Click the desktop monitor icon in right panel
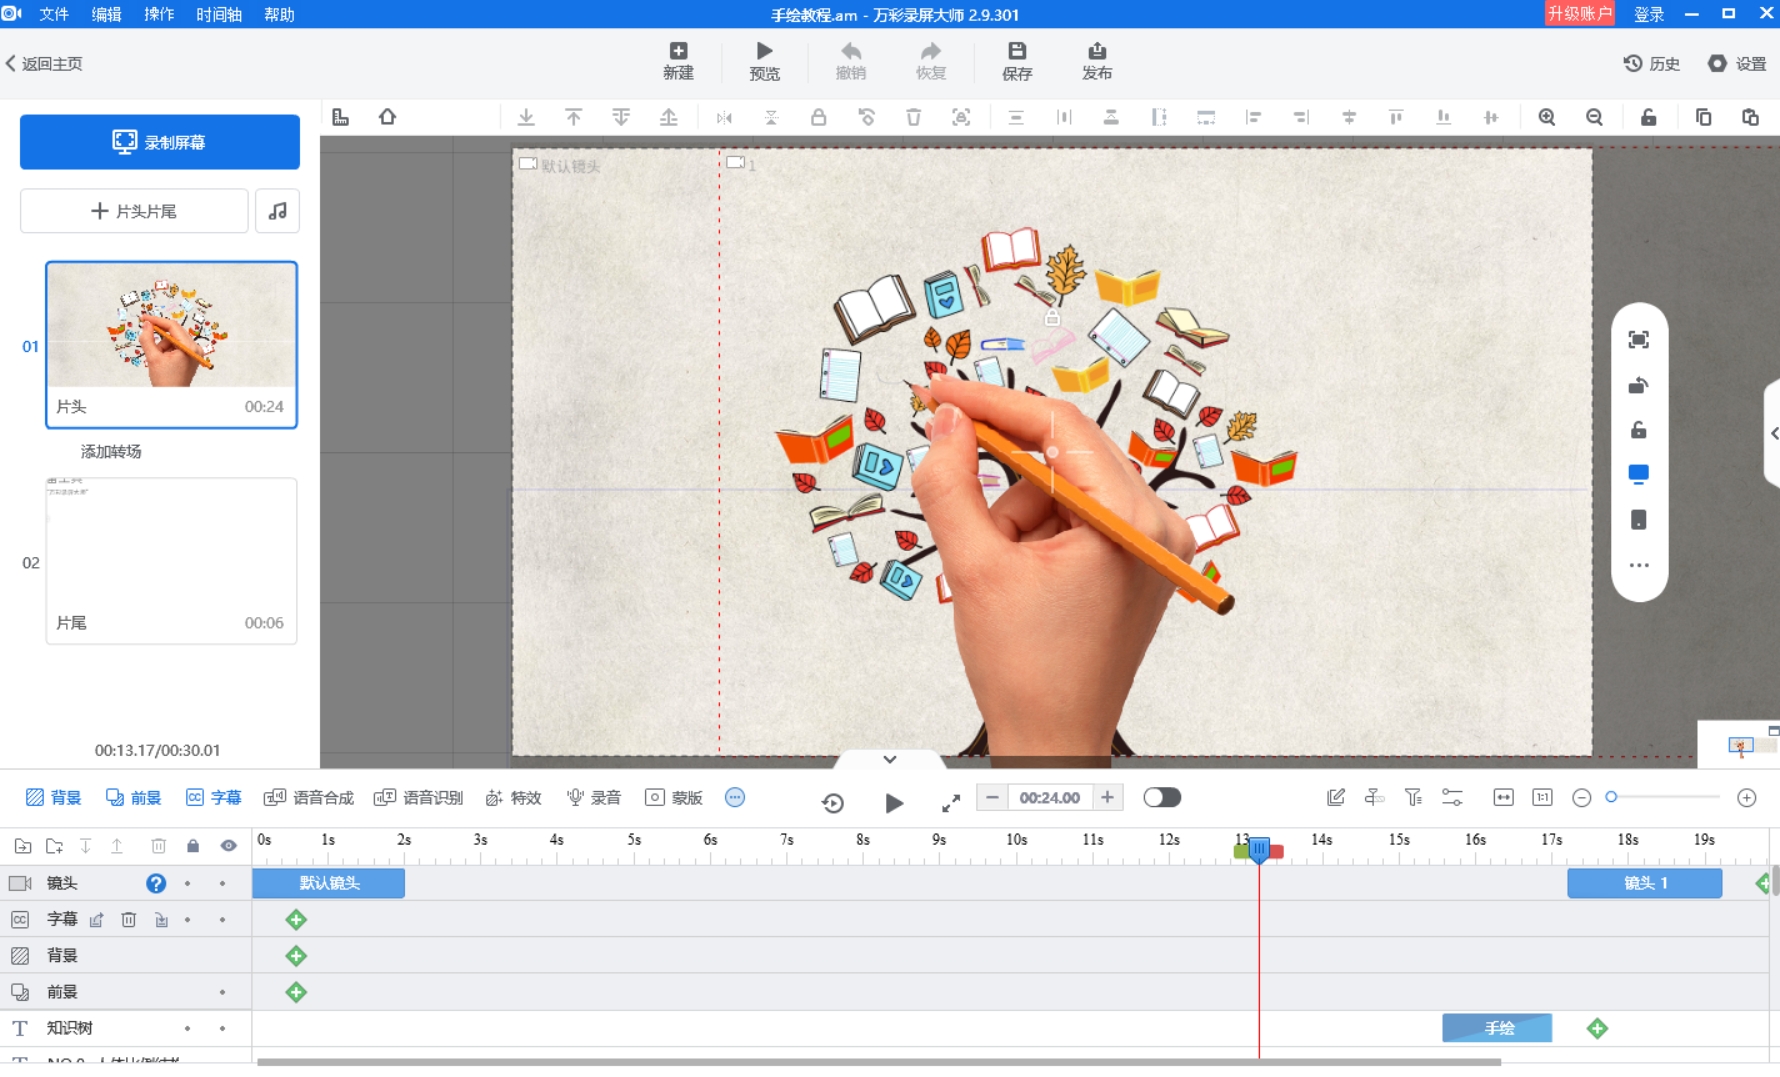The height and width of the screenshot is (1077, 1780). pos(1638,474)
